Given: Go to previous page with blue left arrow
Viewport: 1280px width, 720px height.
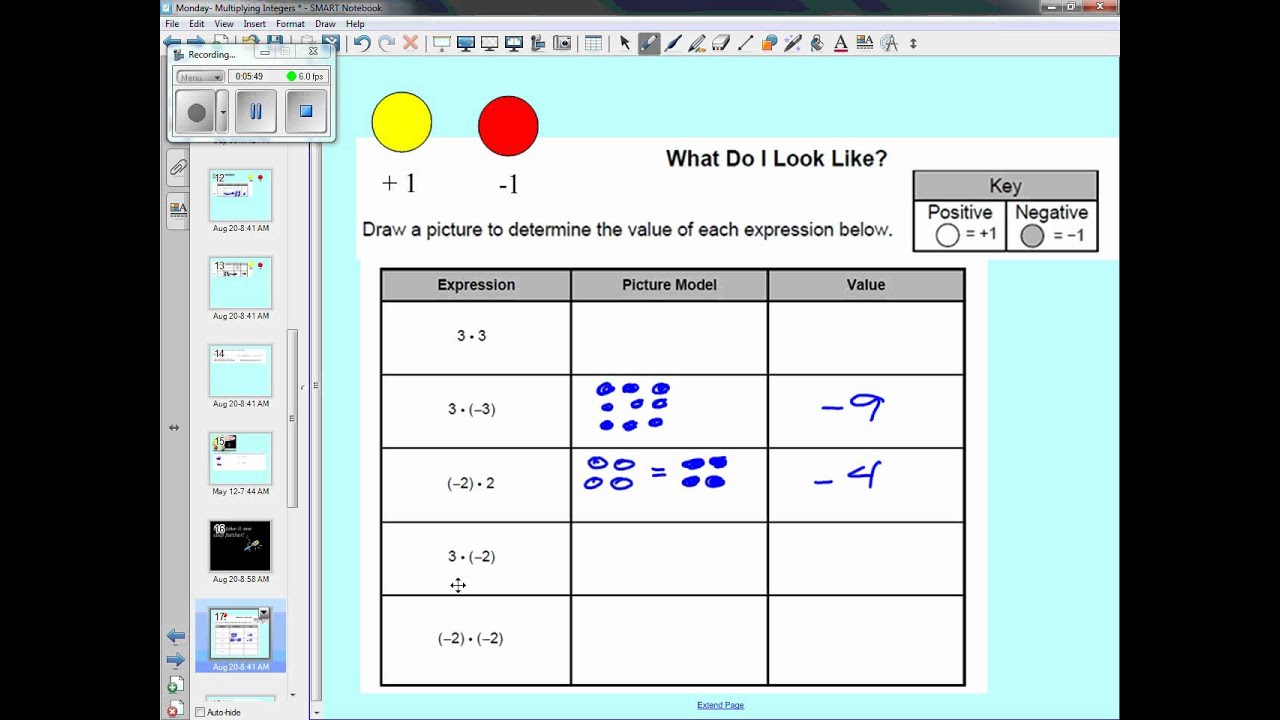Looking at the screenshot, I should pos(175,636).
